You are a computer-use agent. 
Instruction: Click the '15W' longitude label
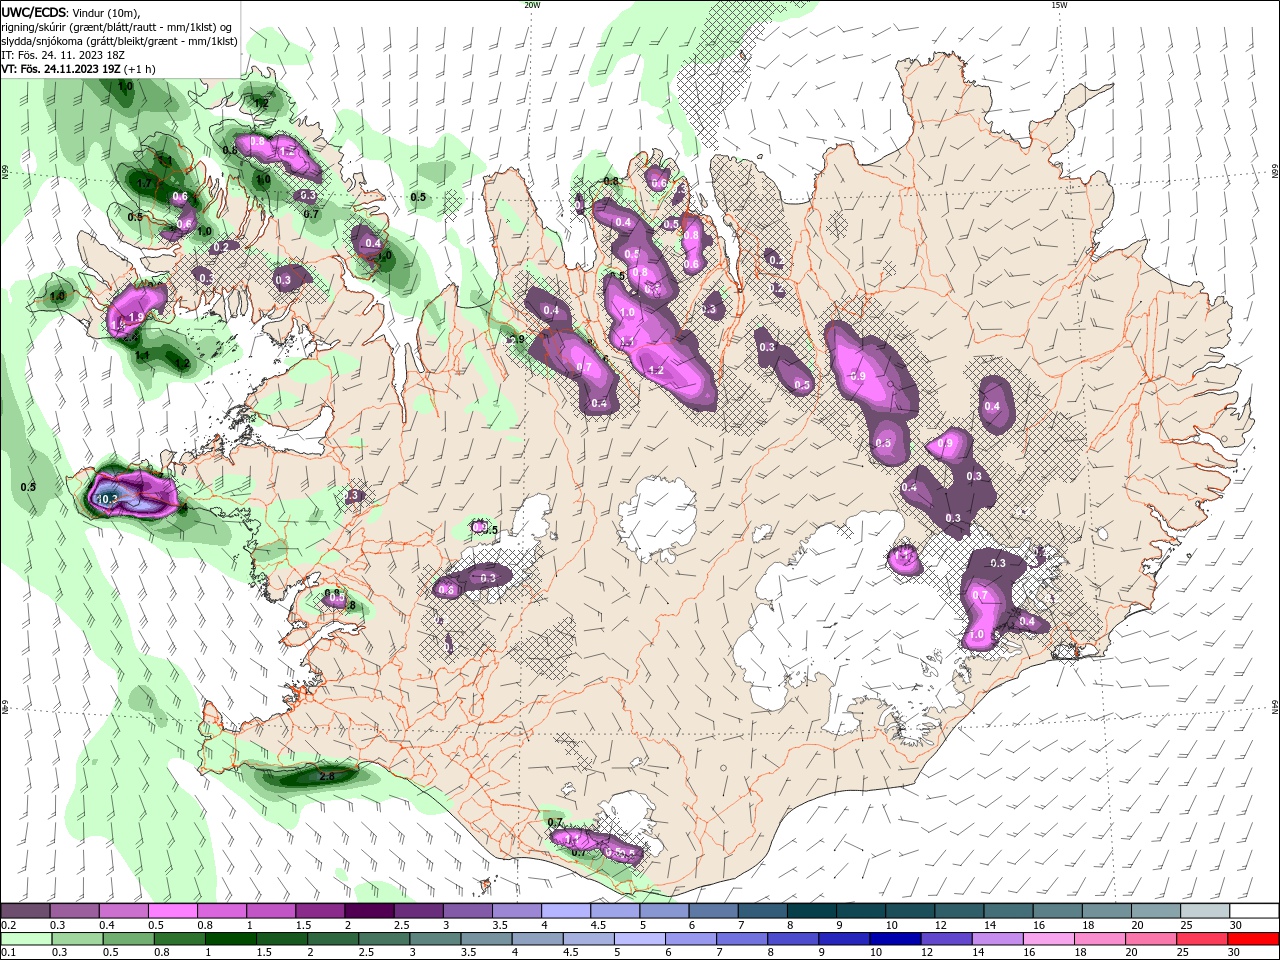pos(1059,5)
